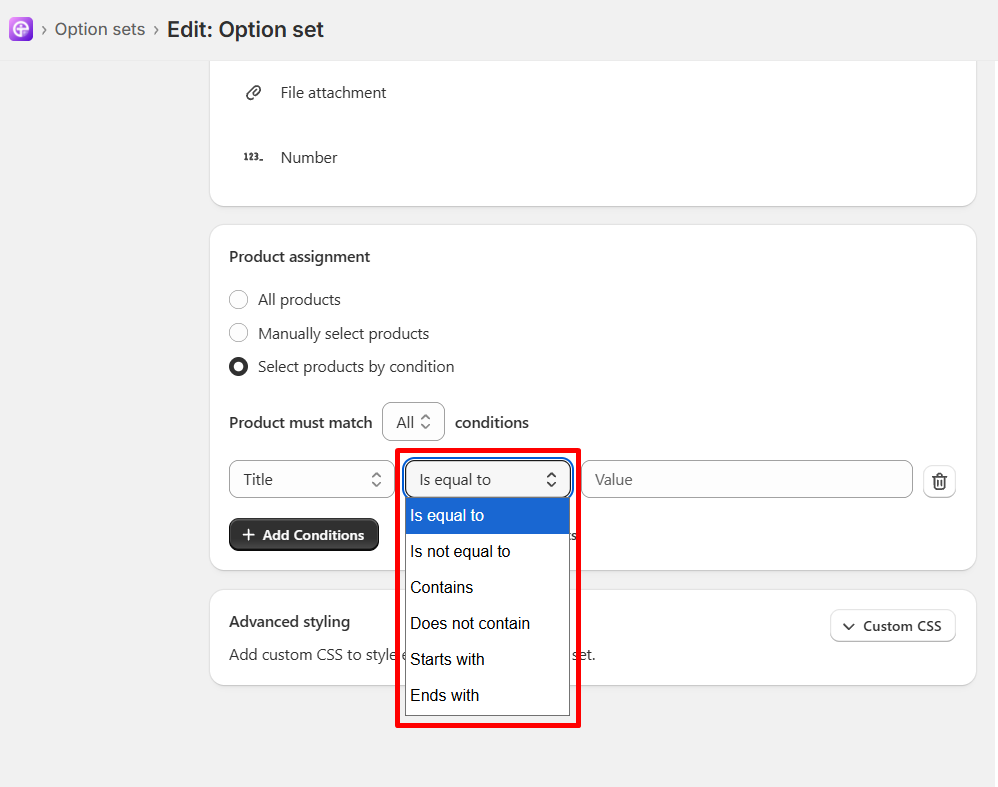The width and height of the screenshot is (998, 787).
Task: Expand the Custom CSS section
Action: pyautogui.click(x=892, y=626)
